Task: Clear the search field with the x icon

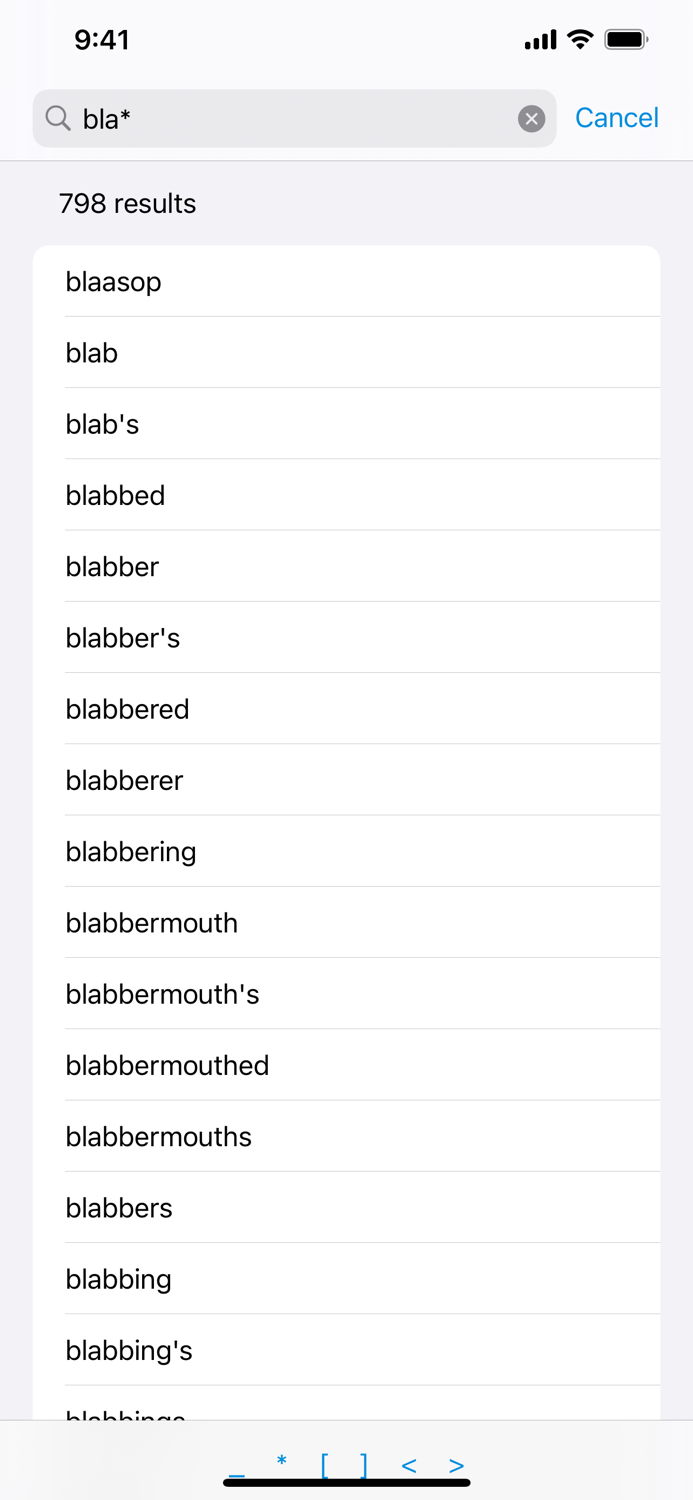Action: [x=531, y=118]
